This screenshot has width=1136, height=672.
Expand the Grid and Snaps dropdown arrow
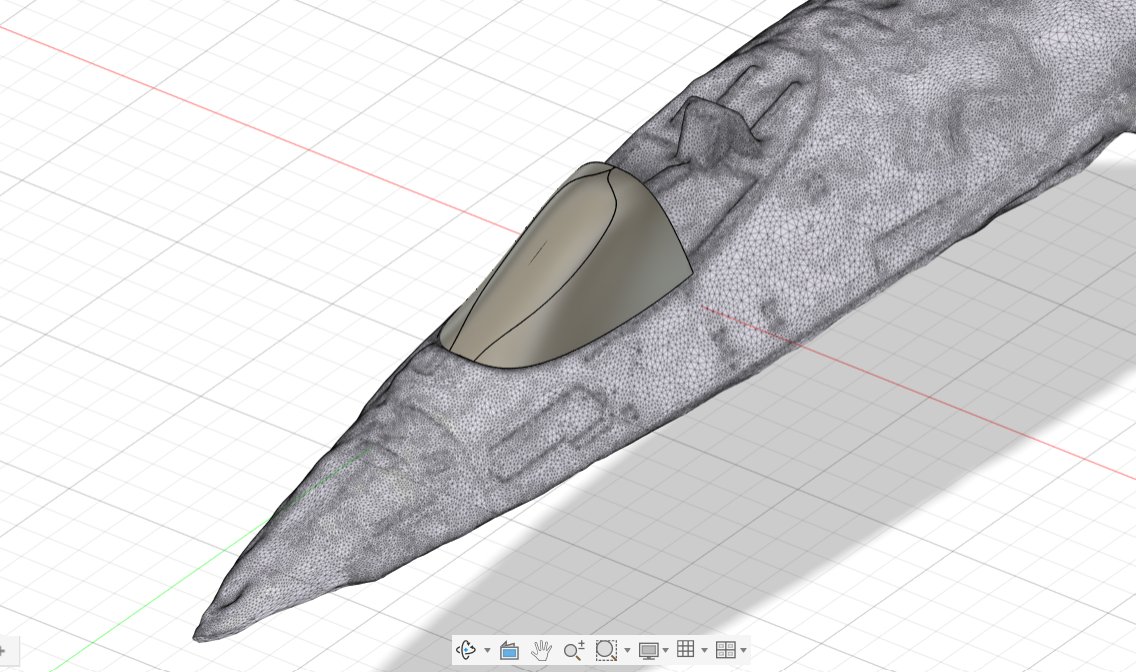pos(703,650)
